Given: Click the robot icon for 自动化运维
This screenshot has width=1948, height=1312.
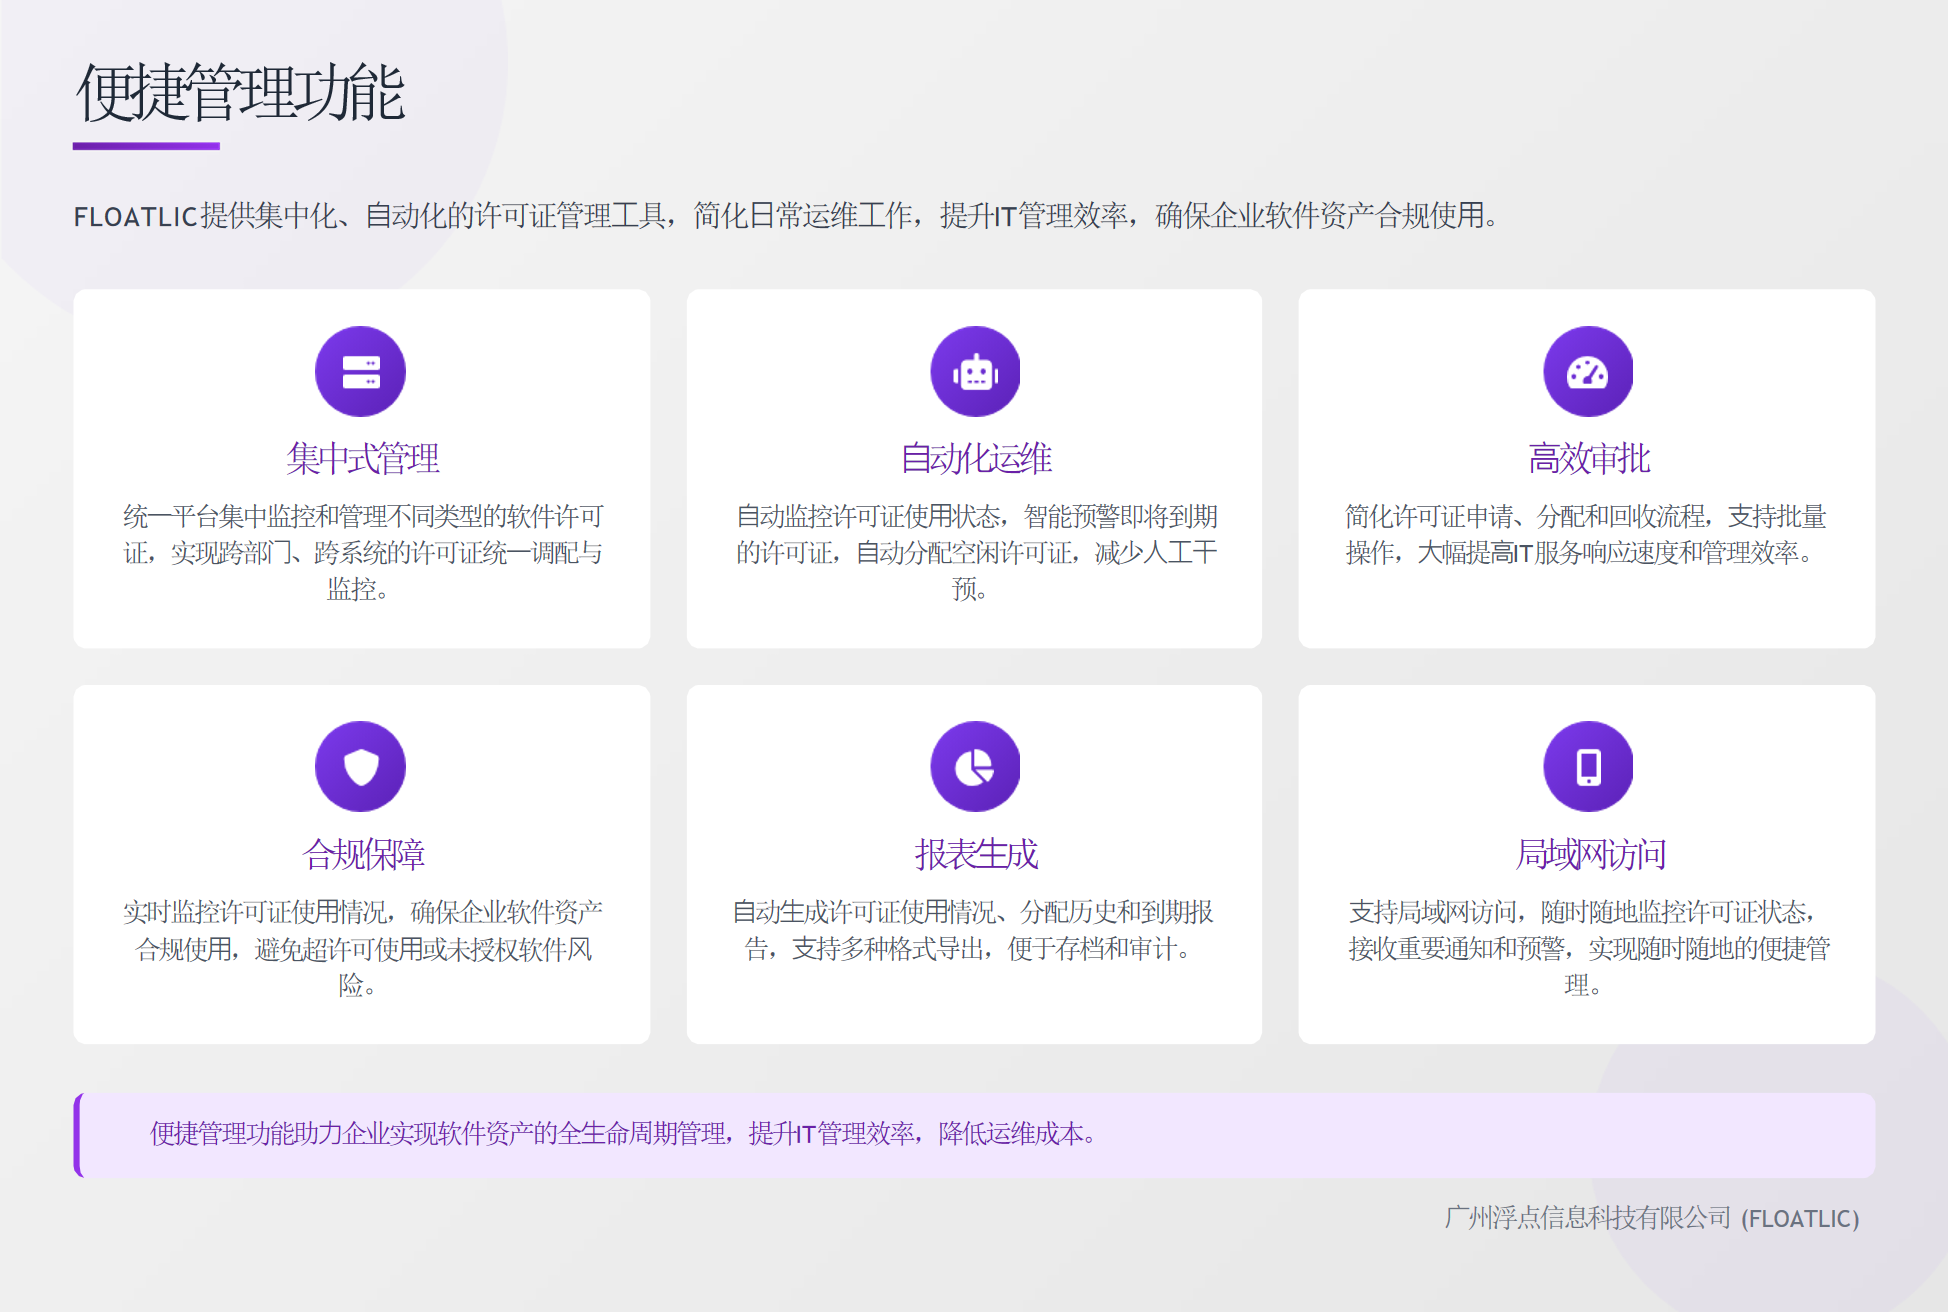Looking at the screenshot, I should (975, 371).
